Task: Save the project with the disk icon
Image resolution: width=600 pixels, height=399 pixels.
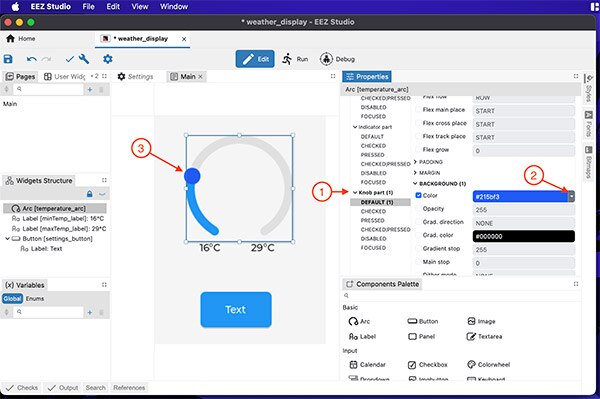Action: [8, 59]
